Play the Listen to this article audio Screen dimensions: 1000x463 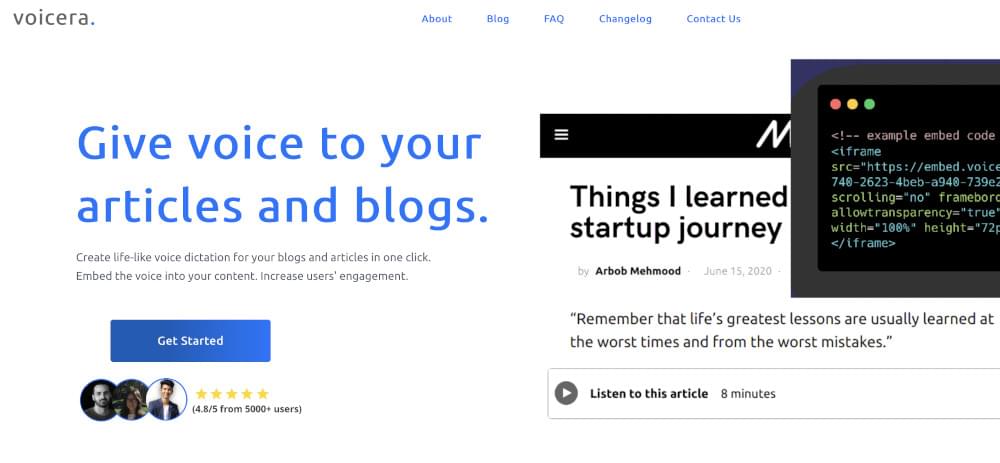pos(566,393)
